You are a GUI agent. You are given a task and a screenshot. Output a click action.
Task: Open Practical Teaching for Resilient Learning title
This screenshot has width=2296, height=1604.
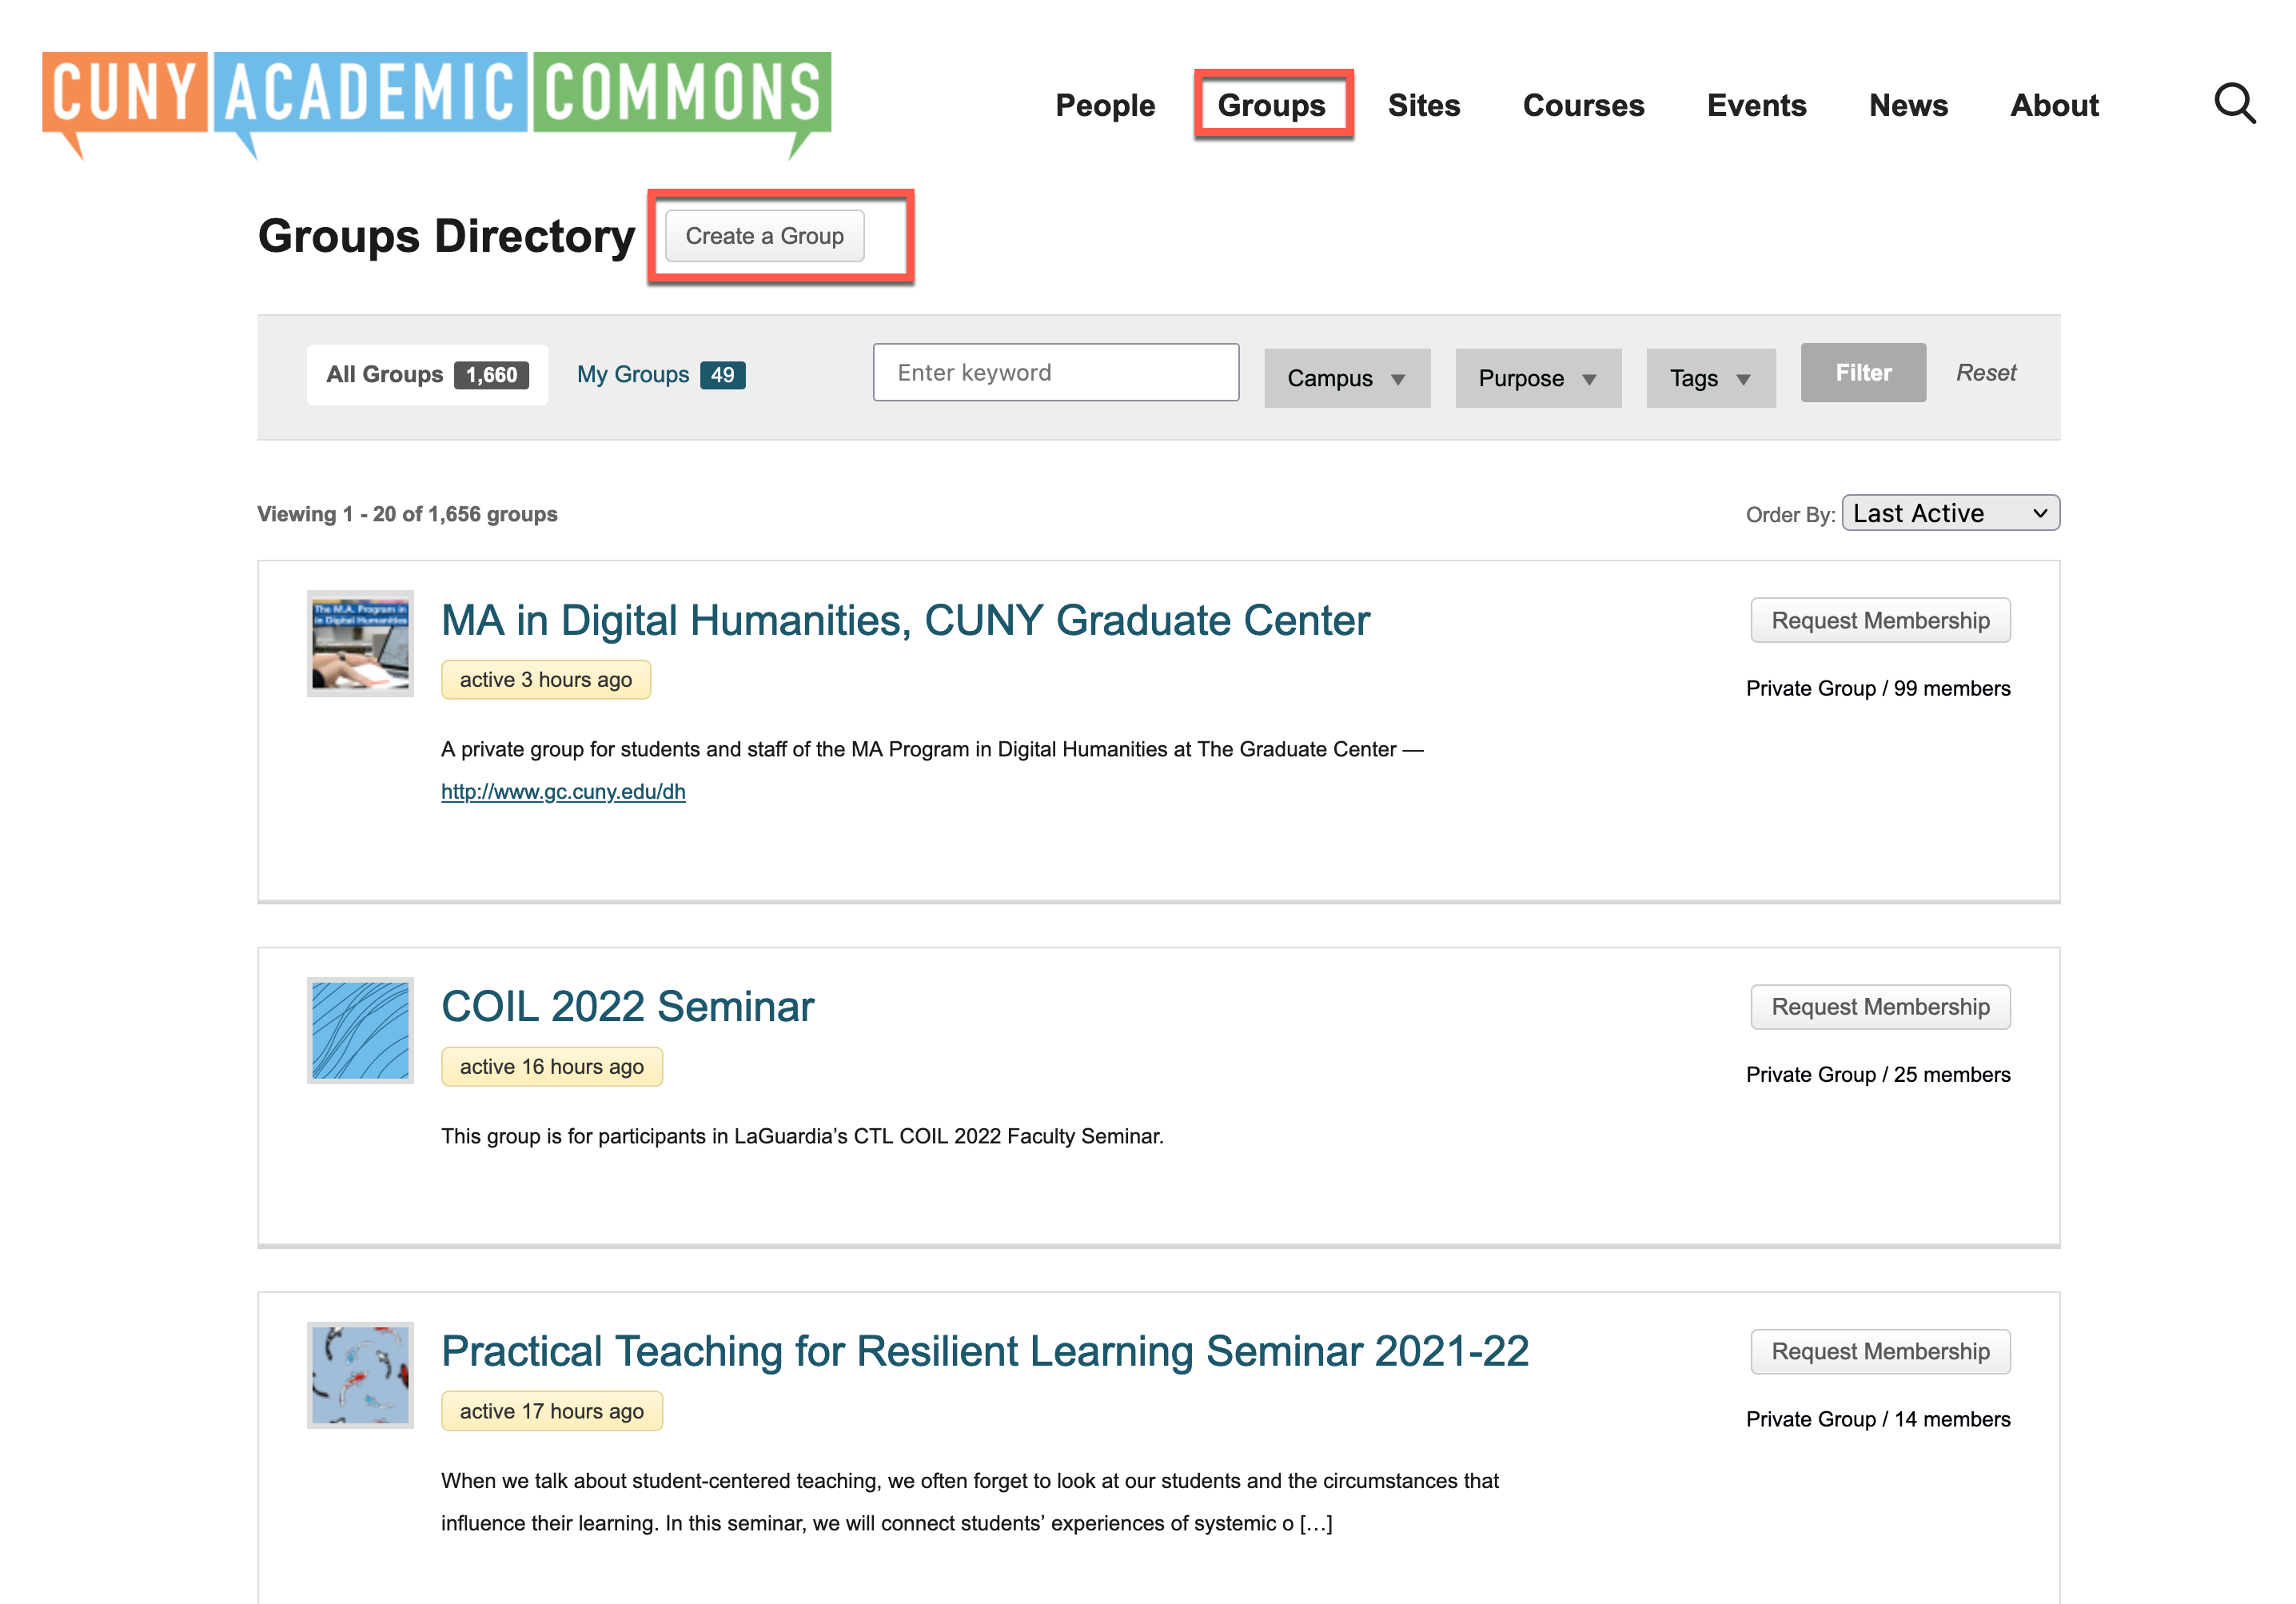click(985, 1351)
